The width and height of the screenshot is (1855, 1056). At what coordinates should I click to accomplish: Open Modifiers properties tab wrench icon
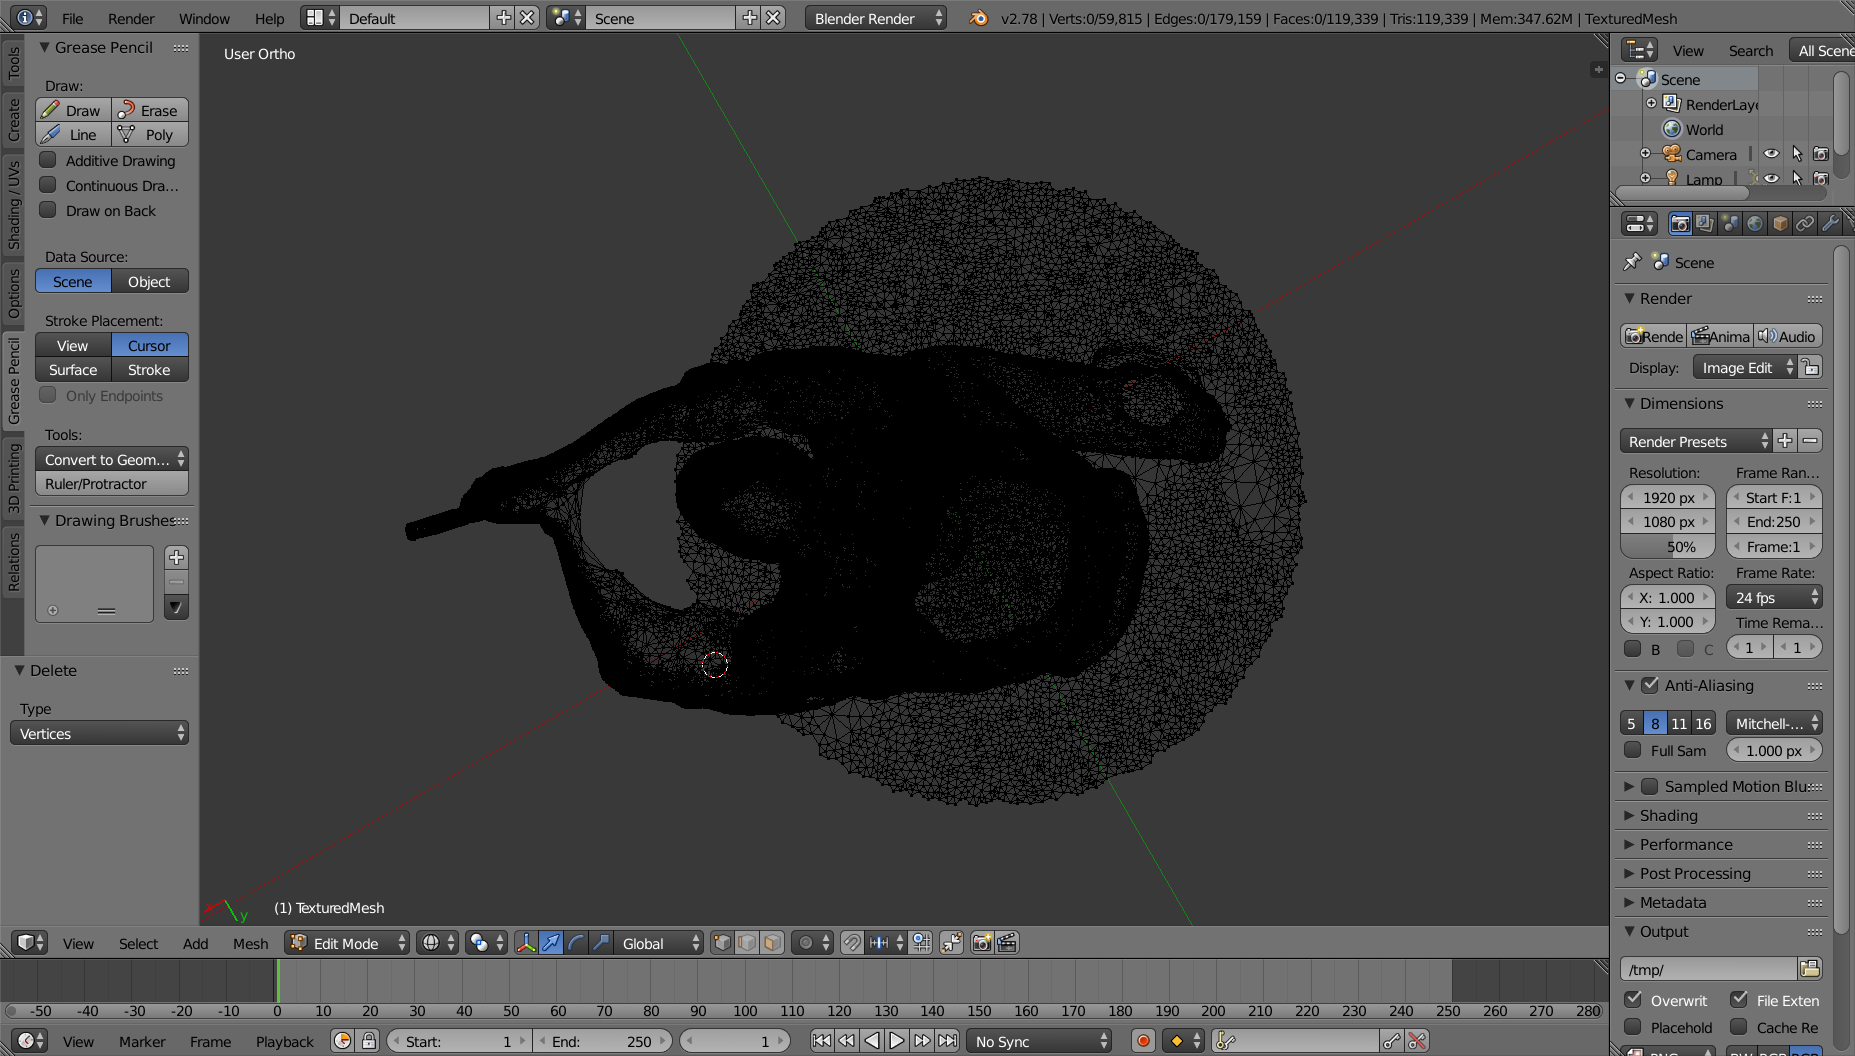pos(1830,224)
